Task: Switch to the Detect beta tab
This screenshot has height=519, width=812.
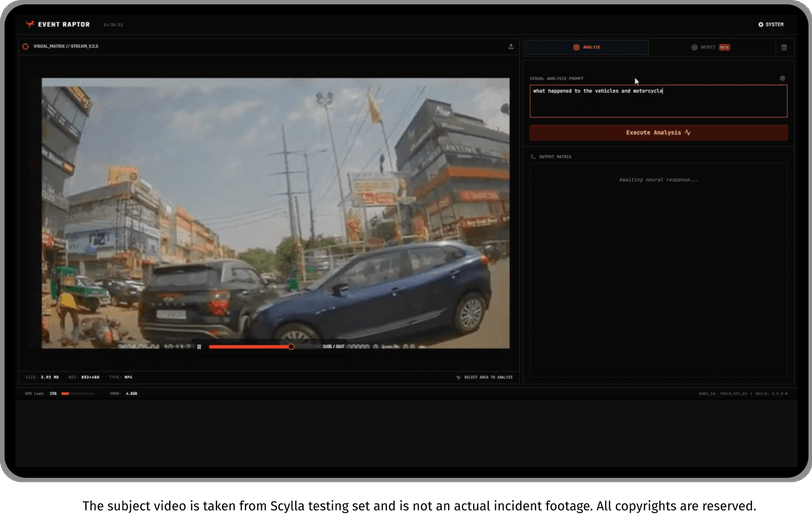Action: tap(710, 47)
